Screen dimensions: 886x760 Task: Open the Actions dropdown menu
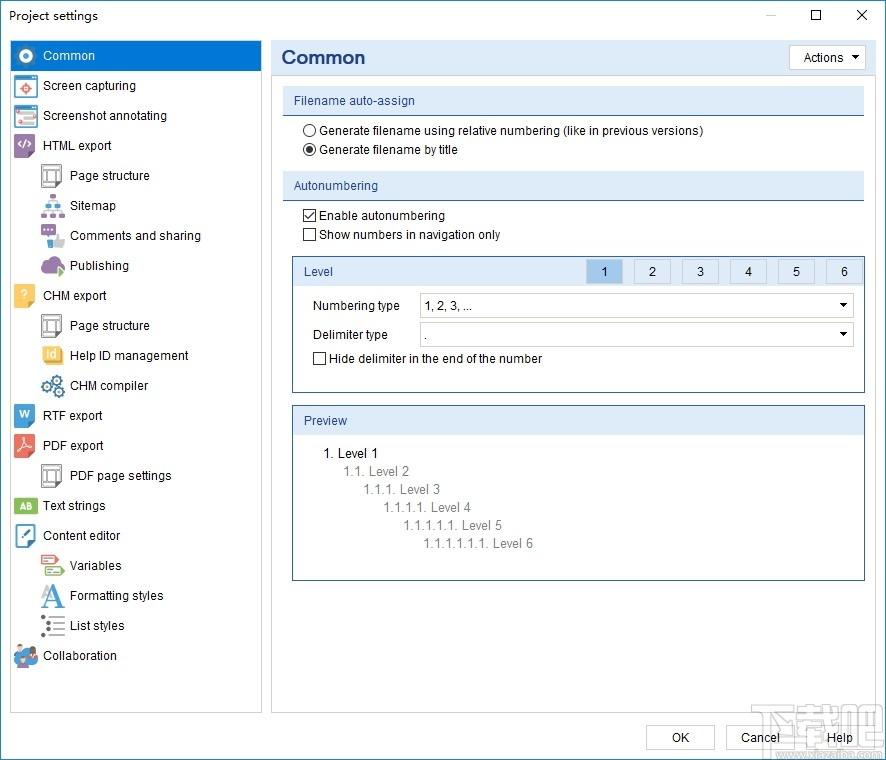827,58
